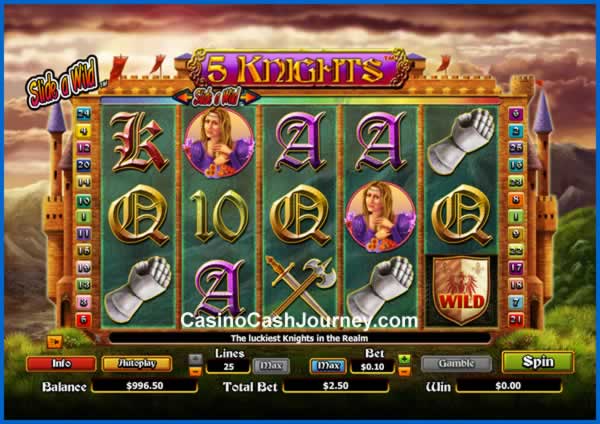Image resolution: width=600 pixels, height=424 pixels.
Task: Click the lady portrait on reel two
Action: point(219,142)
